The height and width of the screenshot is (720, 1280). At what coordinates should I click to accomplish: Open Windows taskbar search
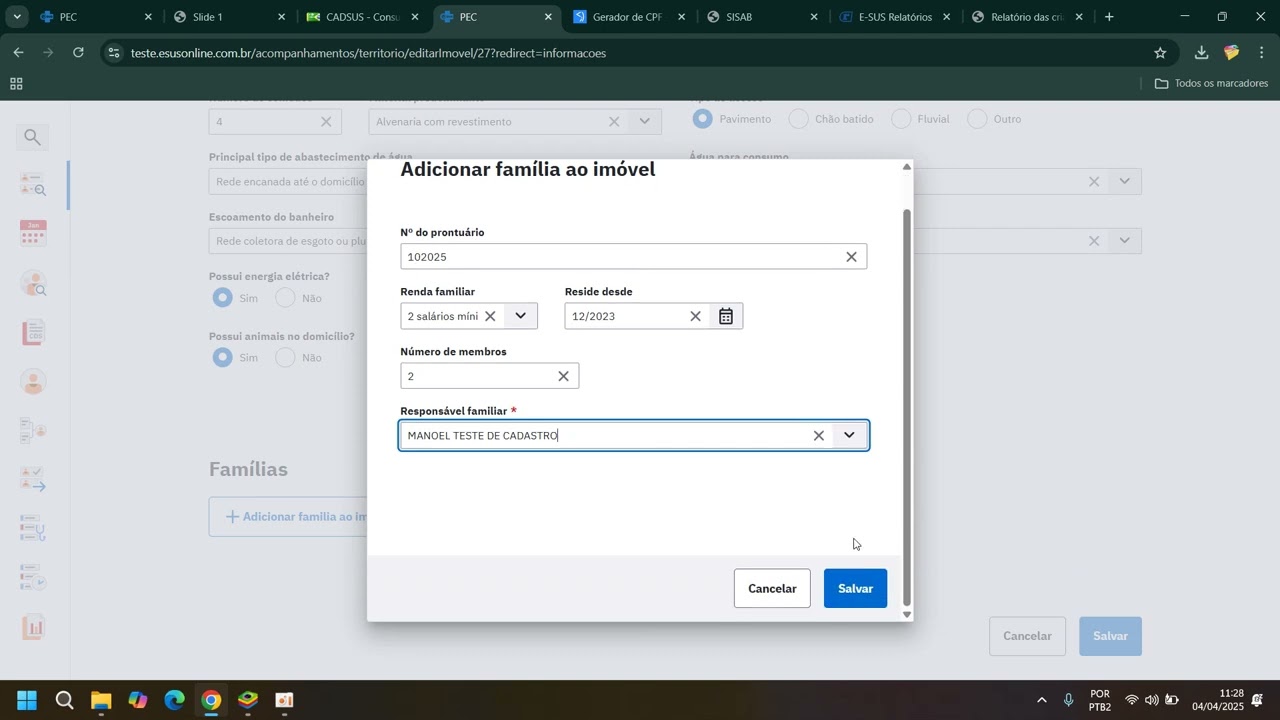pyautogui.click(x=64, y=700)
